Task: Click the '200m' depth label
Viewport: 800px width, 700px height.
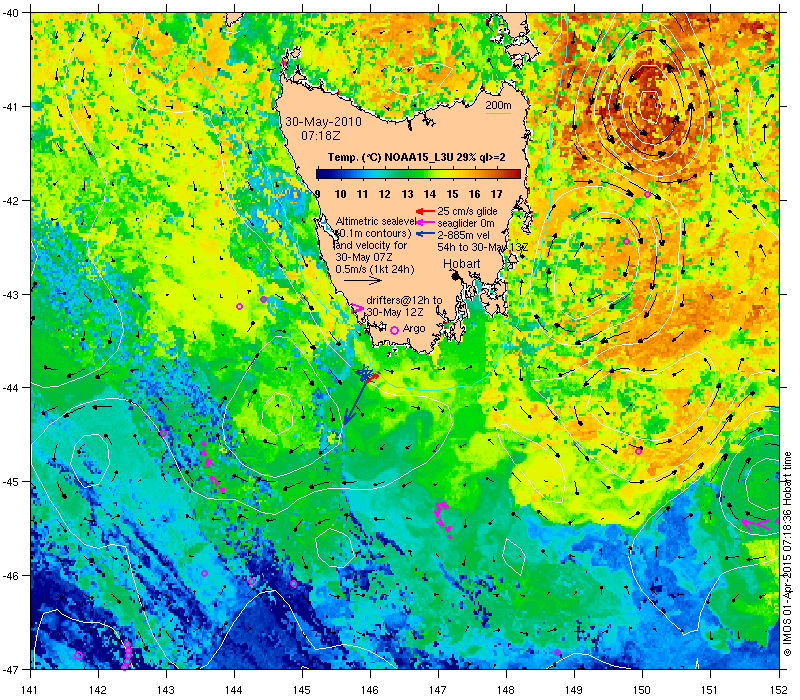Action: [x=498, y=105]
